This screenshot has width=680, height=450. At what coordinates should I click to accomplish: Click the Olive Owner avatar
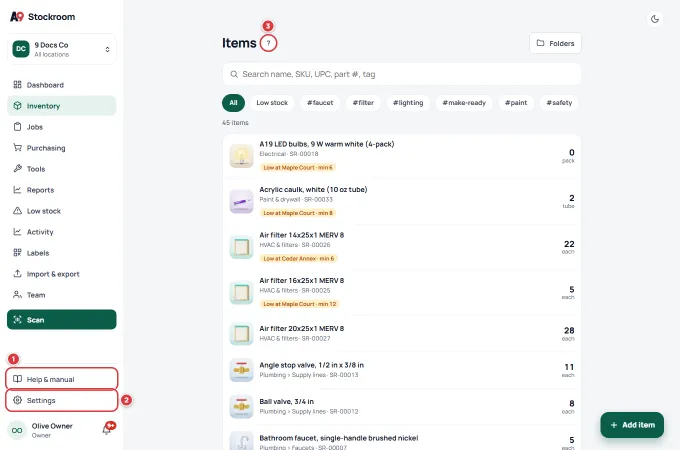17,430
